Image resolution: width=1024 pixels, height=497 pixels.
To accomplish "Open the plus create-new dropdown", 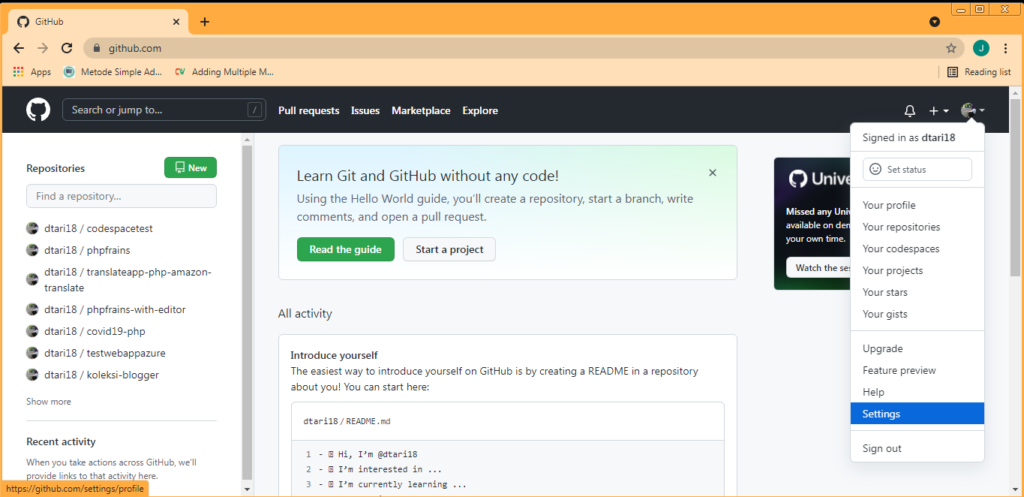I will [938, 110].
